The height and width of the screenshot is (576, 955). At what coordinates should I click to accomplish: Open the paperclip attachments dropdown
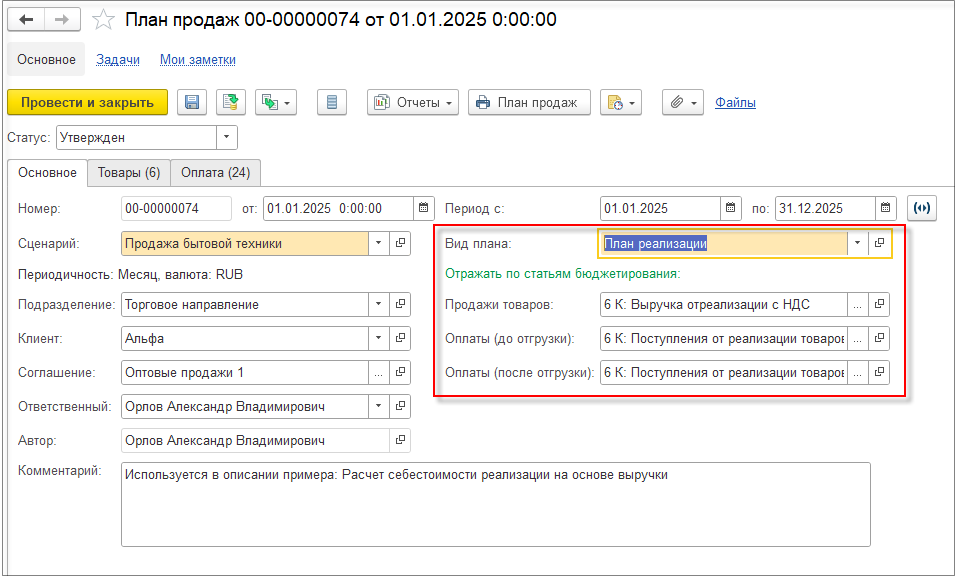(x=683, y=102)
